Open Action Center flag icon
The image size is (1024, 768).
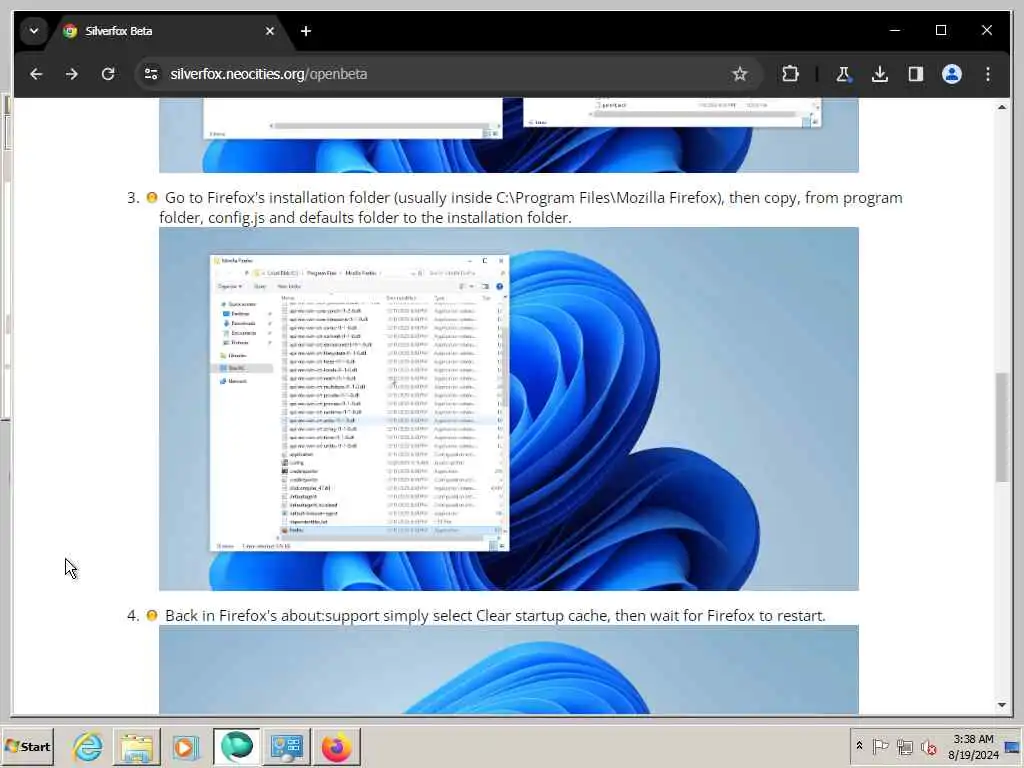880,746
